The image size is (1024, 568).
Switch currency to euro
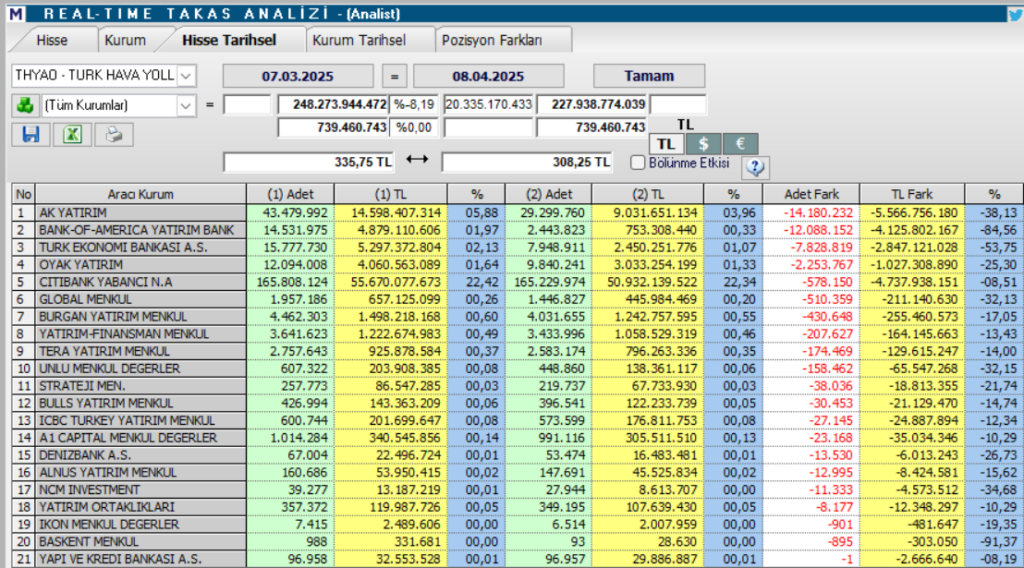point(739,143)
